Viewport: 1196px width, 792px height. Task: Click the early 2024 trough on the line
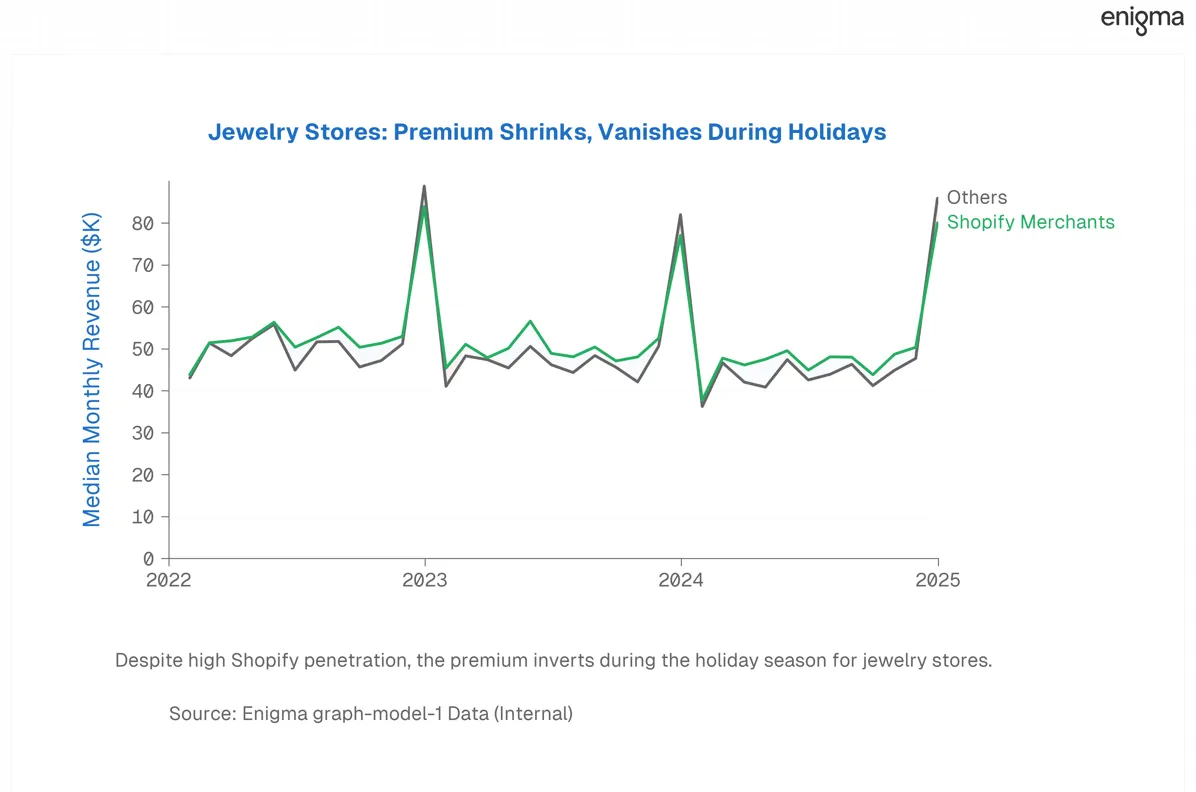coord(702,406)
